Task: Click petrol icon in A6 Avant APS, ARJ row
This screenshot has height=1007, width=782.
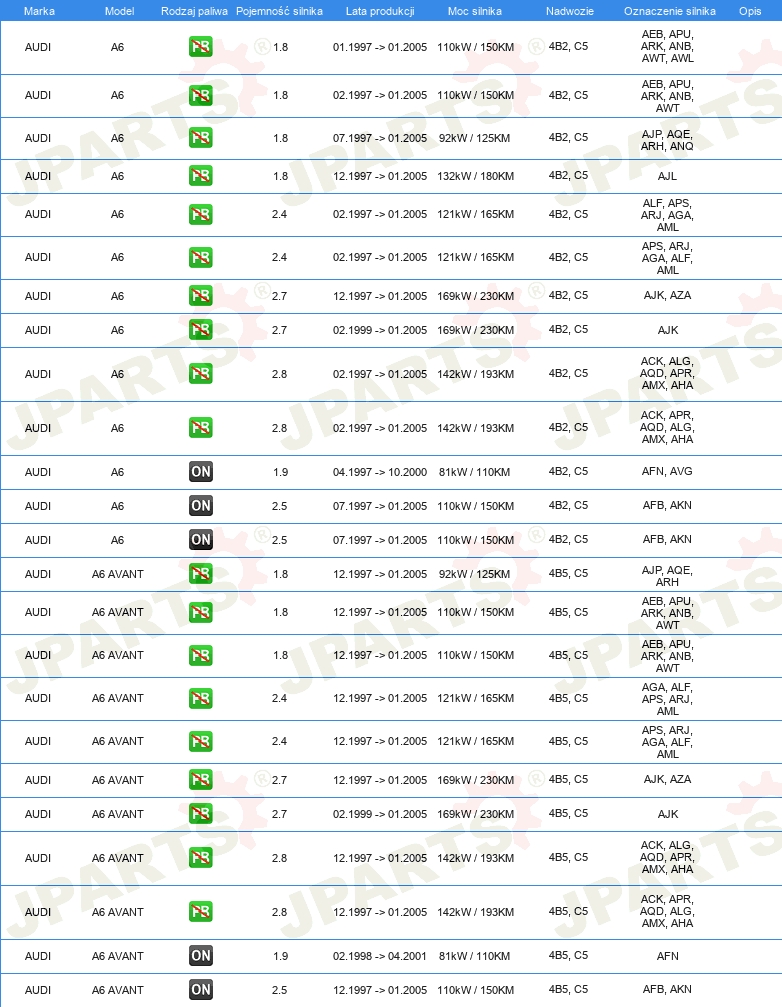Action: click(x=200, y=741)
